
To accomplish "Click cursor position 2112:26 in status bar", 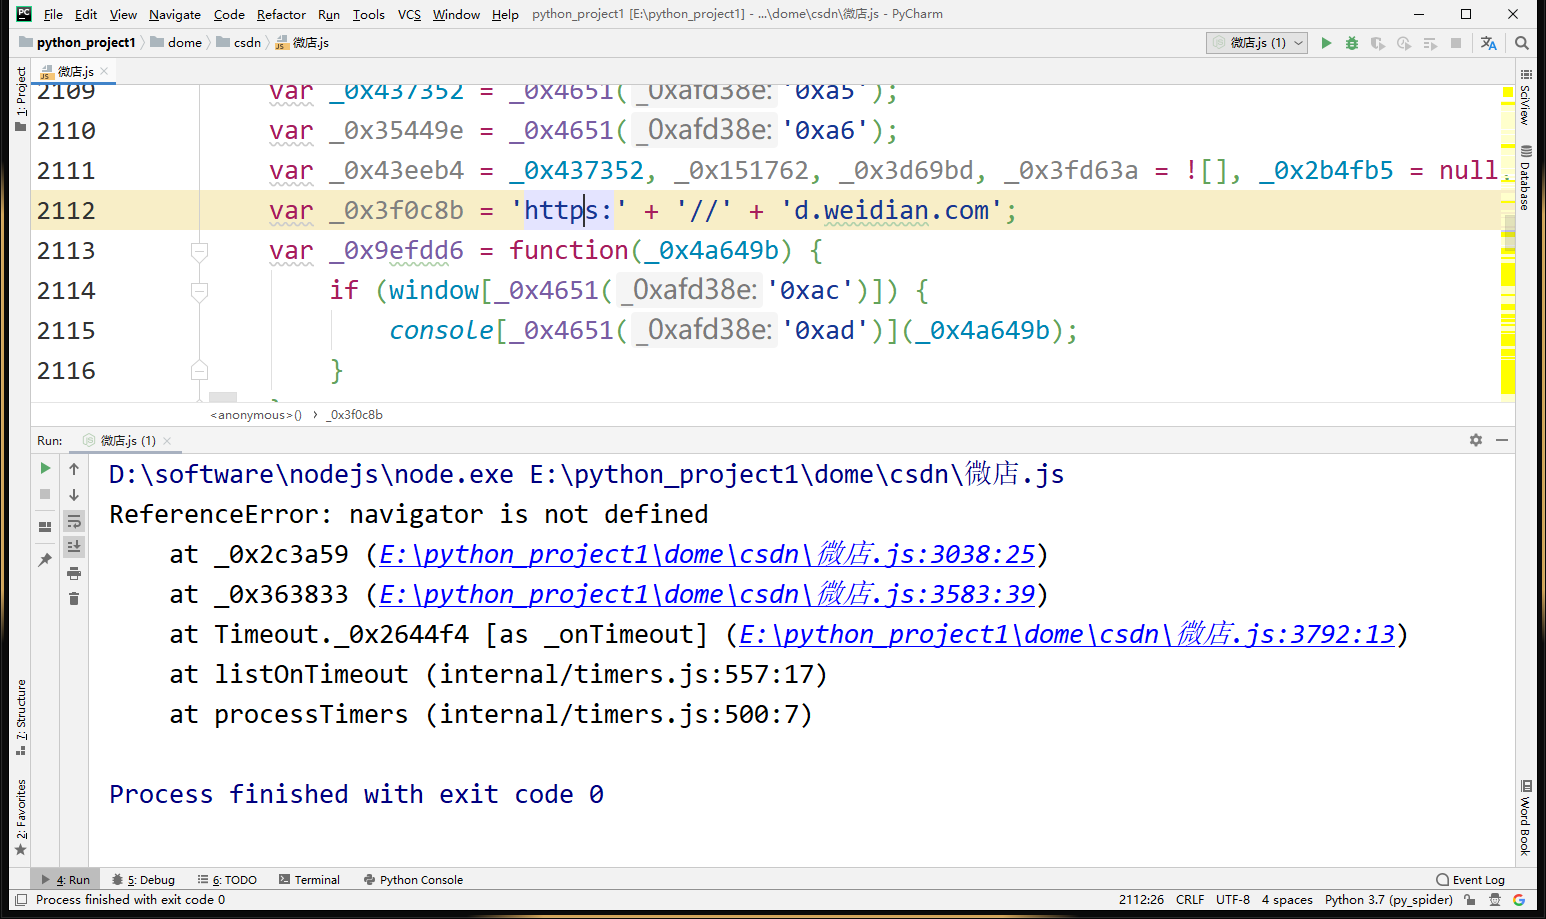I will (1141, 900).
